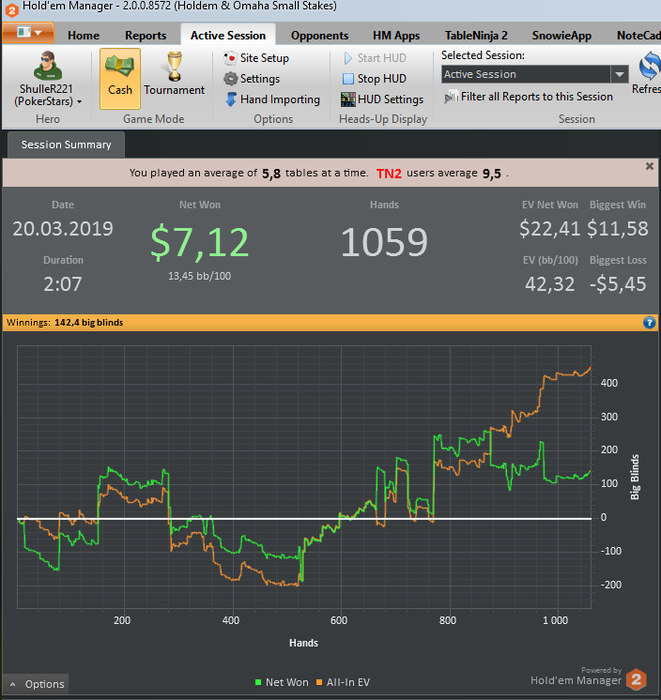Click the Duration value 2:07
Screen dimensions: 661x700
(x=63, y=284)
